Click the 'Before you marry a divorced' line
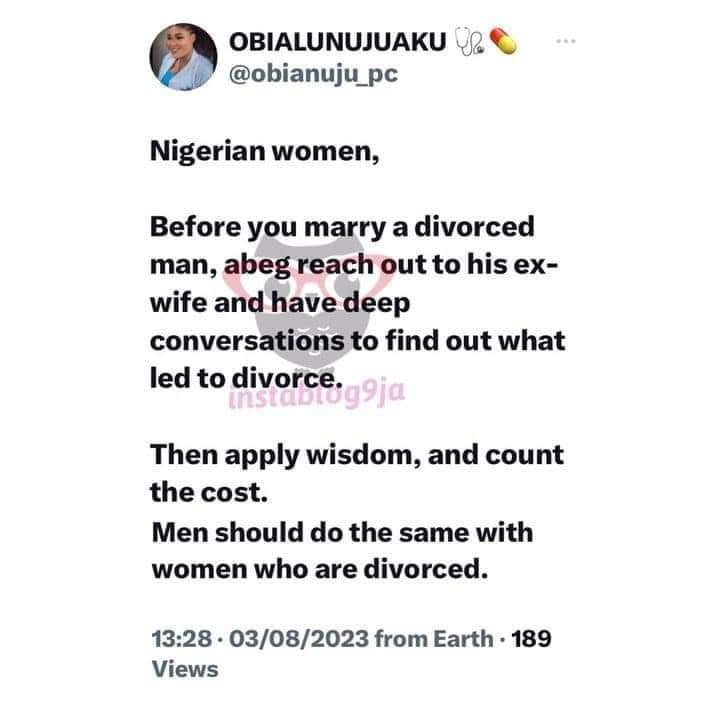Screen dimensions: 720x720 [x=343, y=227]
